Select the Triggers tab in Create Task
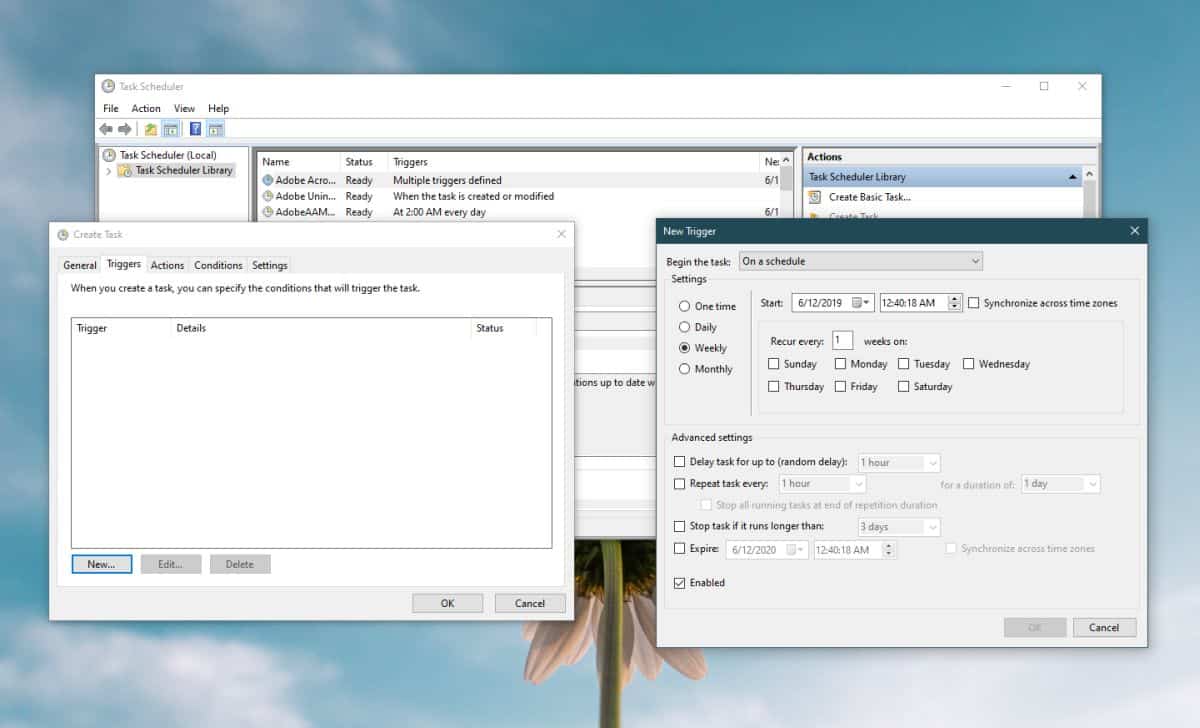Viewport: 1200px width, 728px height. [124, 264]
